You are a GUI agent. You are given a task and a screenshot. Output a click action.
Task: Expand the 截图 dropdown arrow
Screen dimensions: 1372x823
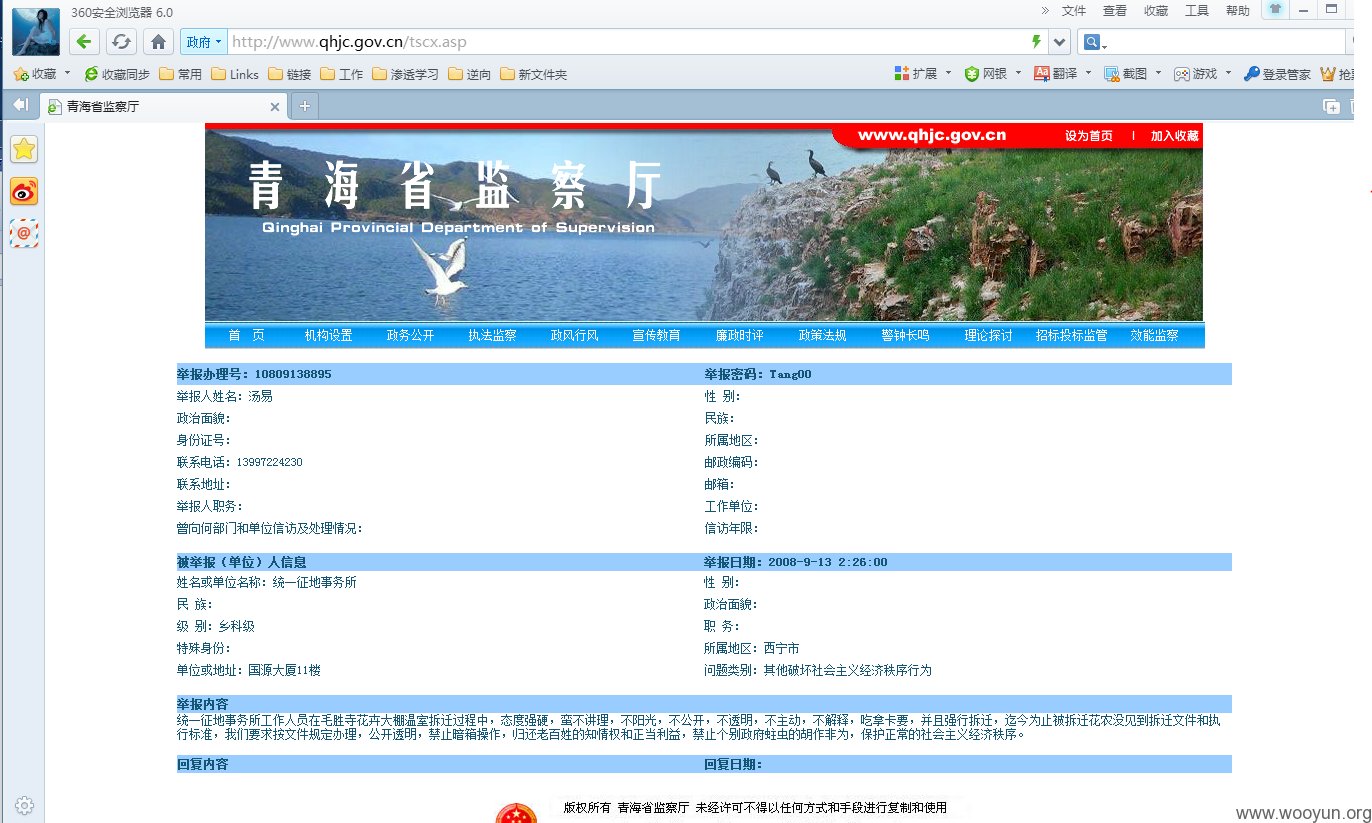(x=1158, y=73)
